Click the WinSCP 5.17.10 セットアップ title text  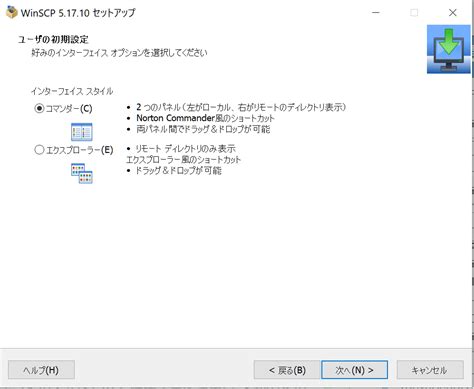78,13
